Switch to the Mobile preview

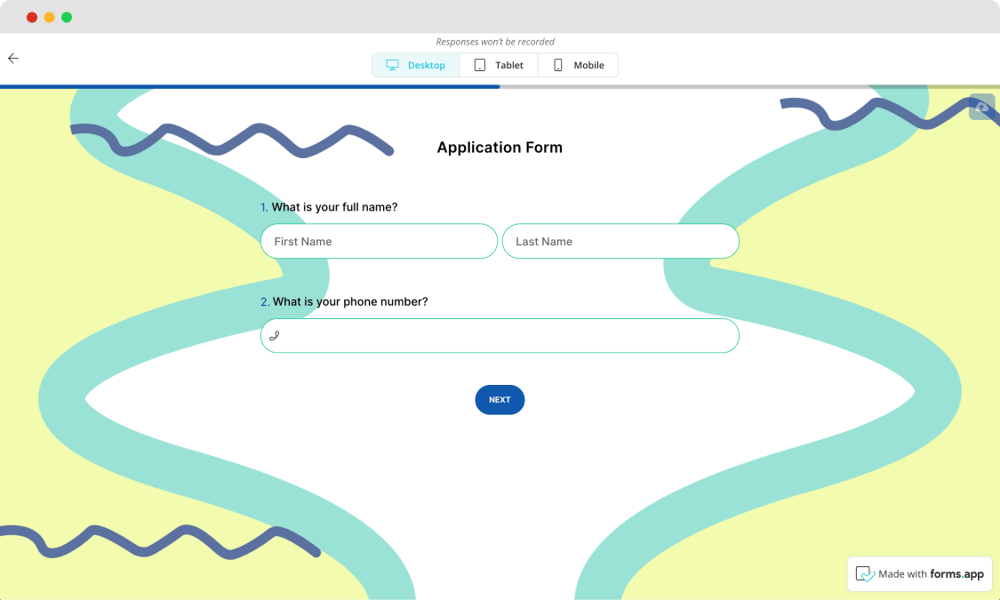578,64
